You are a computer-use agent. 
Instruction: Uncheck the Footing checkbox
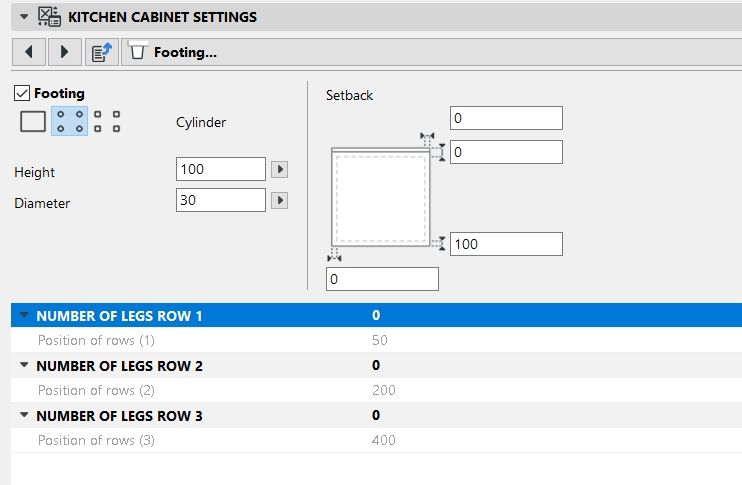(22, 93)
